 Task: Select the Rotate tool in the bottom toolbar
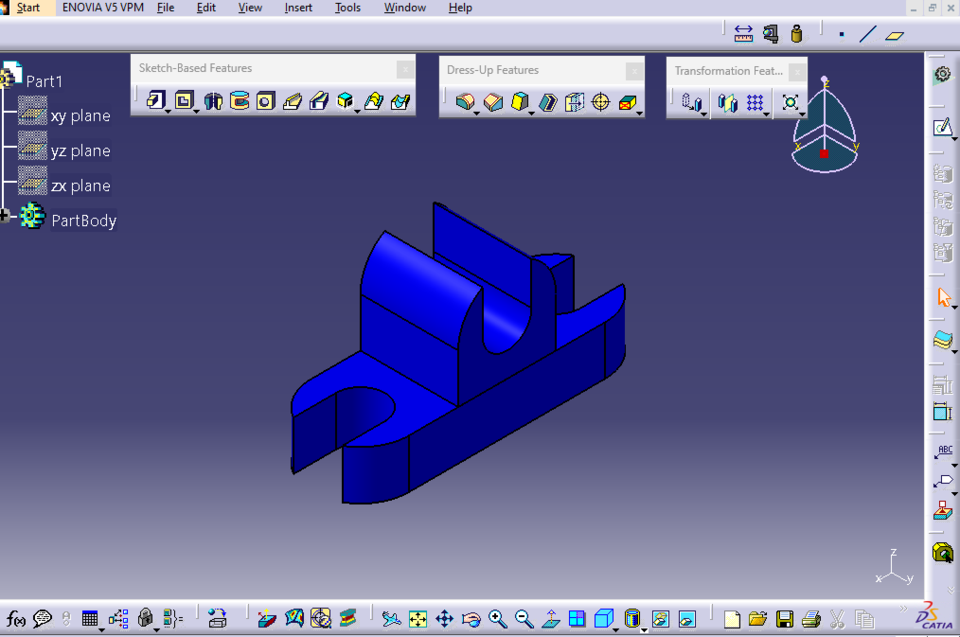click(x=472, y=618)
